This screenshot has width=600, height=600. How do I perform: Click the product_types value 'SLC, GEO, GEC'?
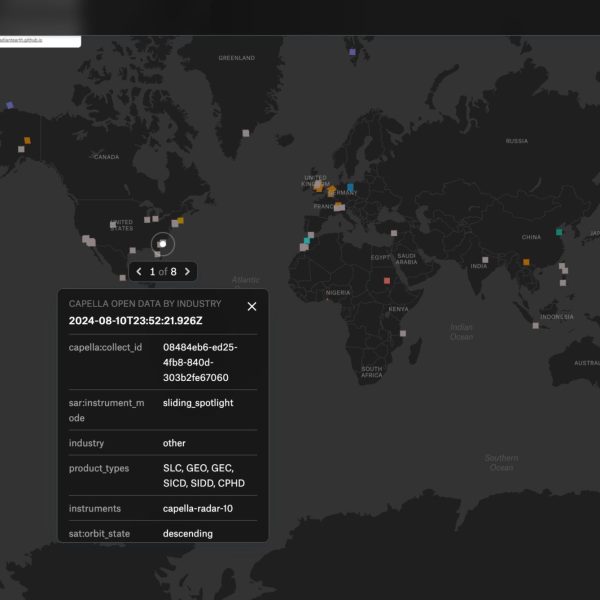point(198,468)
